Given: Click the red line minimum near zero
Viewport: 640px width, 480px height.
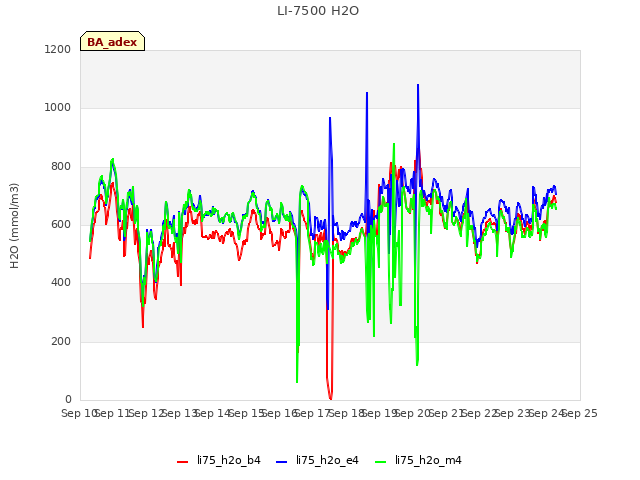Looking at the screenshot, I should [330, 398].
